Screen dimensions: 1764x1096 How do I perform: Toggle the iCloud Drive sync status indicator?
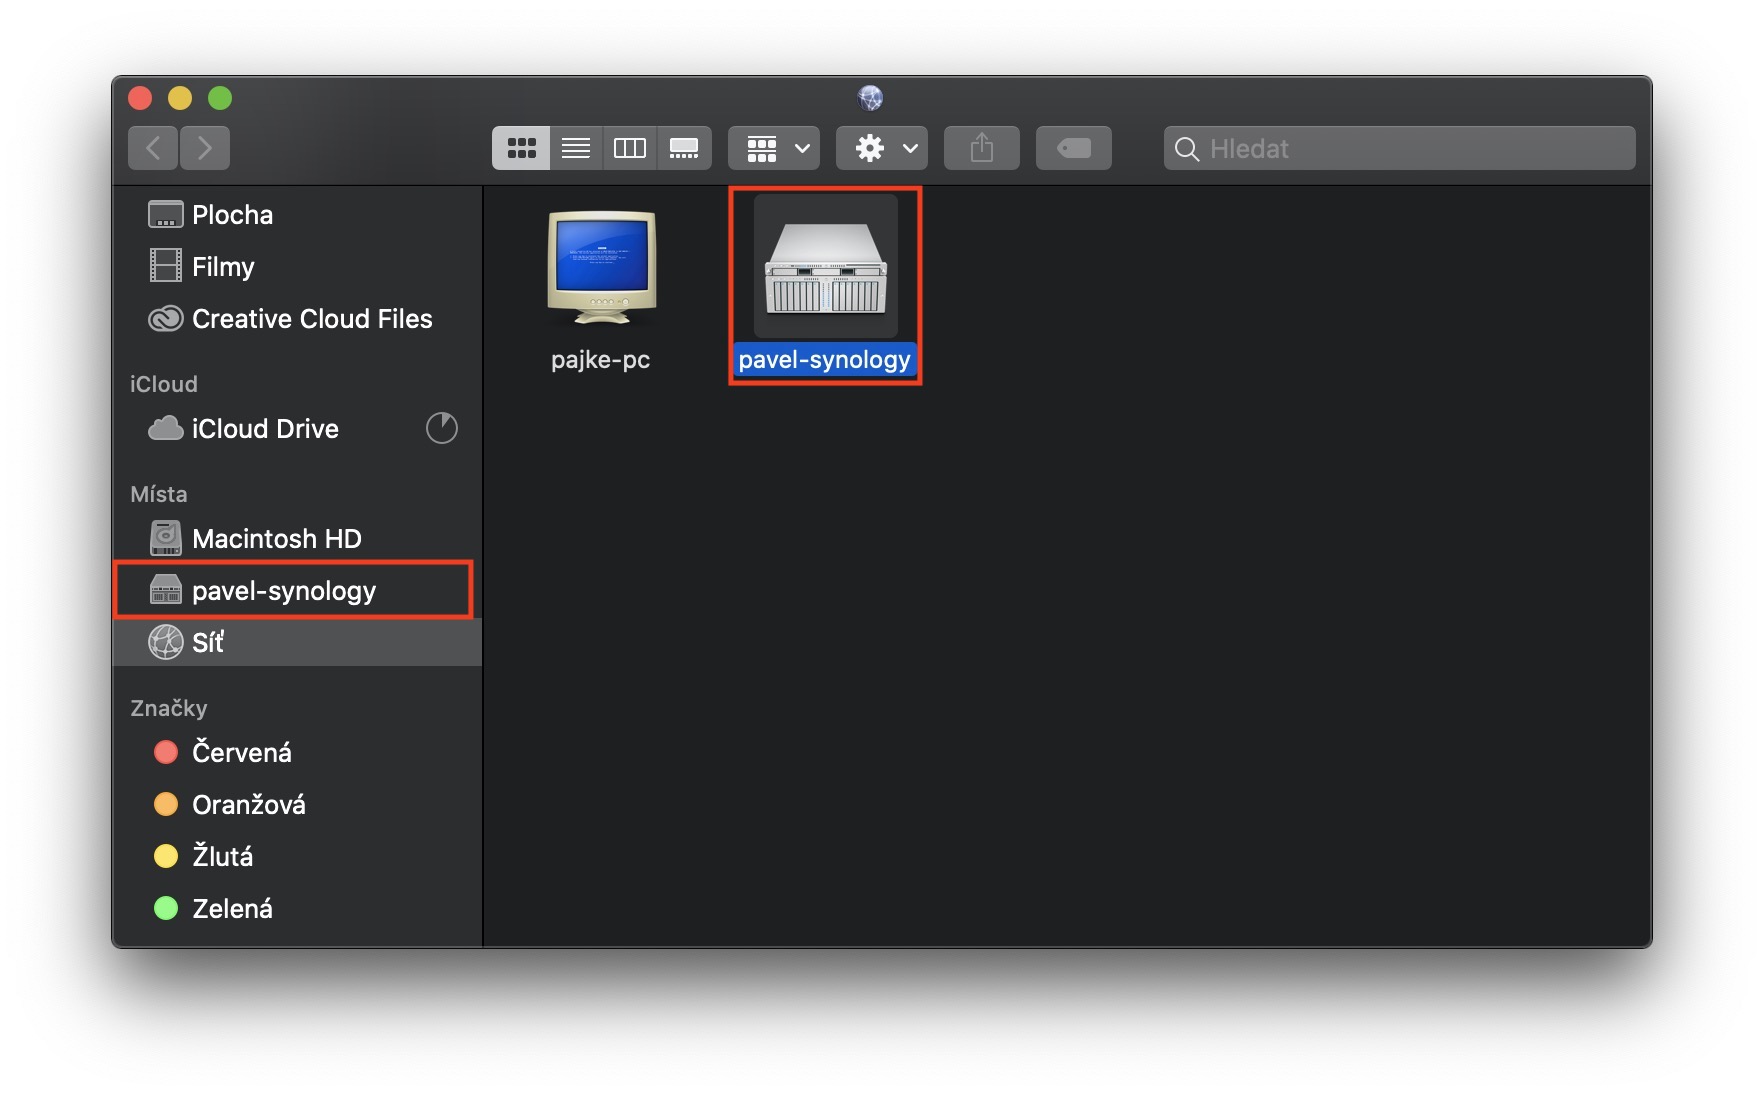440,428
